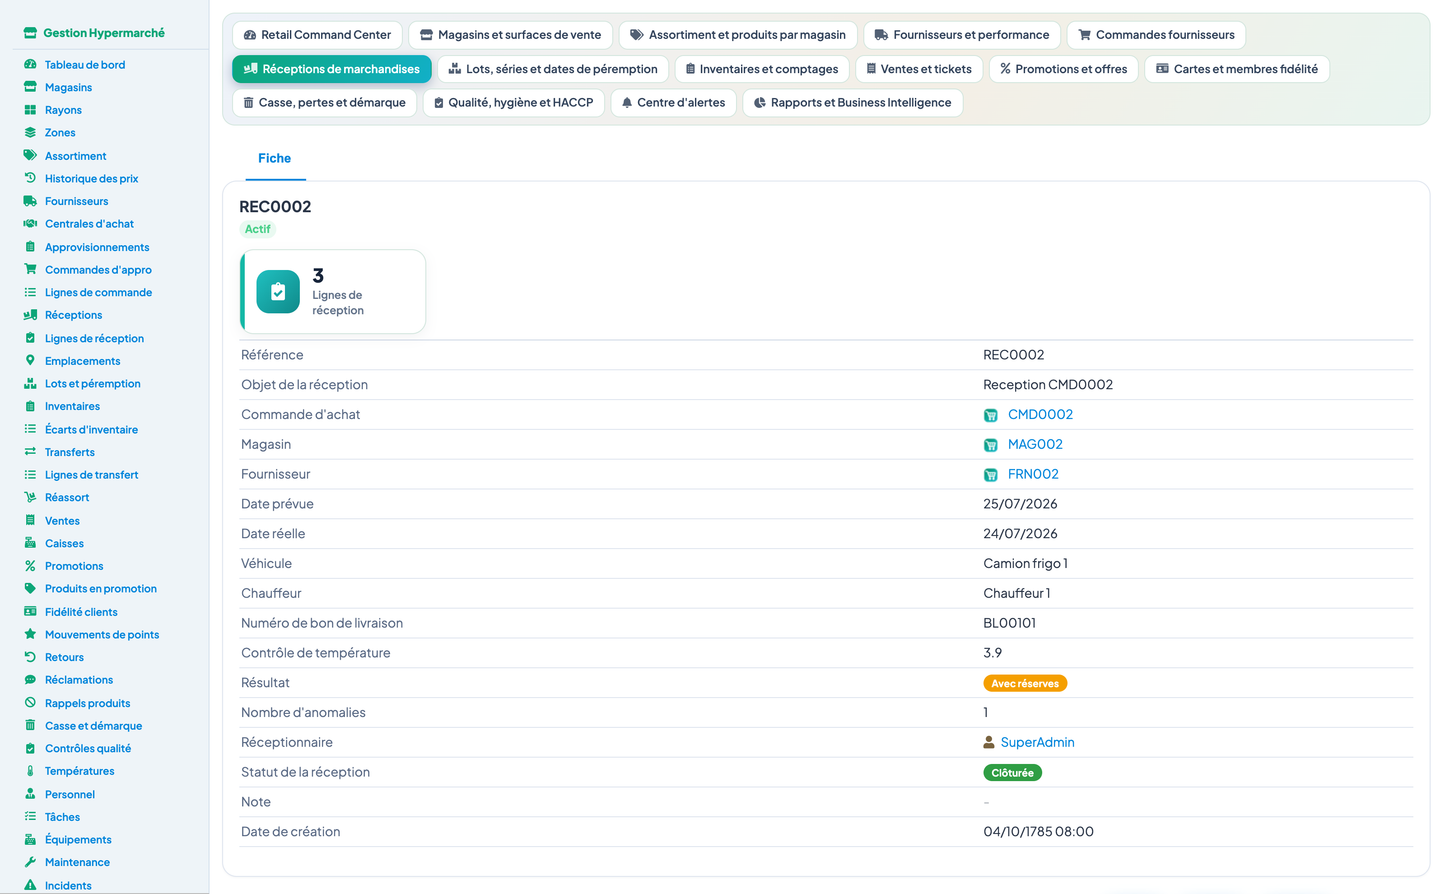1445x894 pixels.
Task: Open Magasins et surfaces de vente tab
Action: [510, 35]
